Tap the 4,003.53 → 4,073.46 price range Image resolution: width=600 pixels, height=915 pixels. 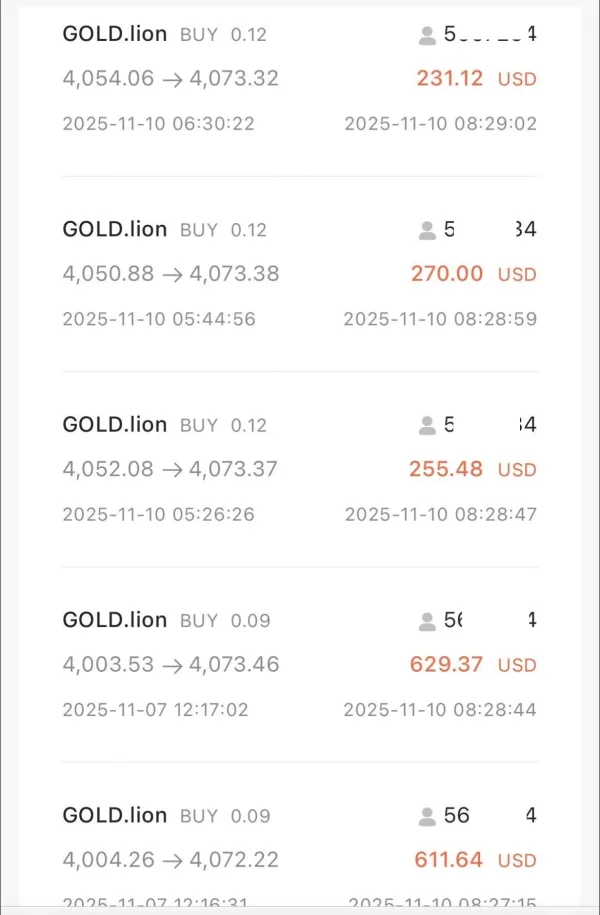171,664
